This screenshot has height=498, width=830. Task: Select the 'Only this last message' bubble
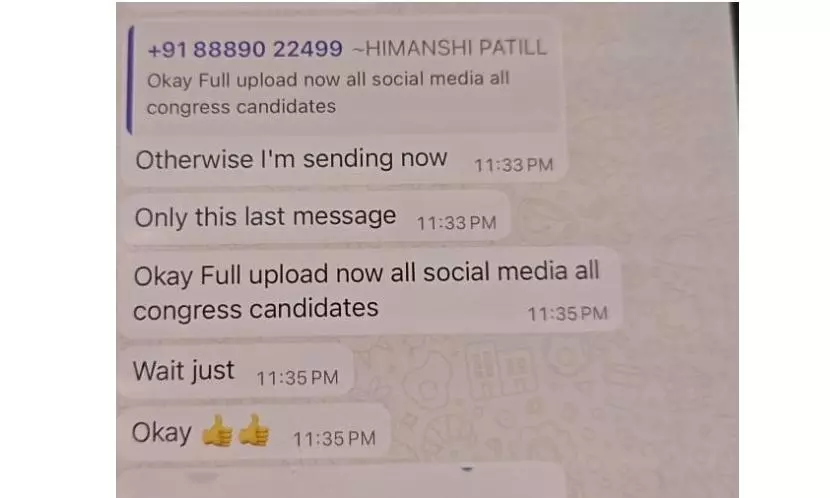[x=316, y=217]
